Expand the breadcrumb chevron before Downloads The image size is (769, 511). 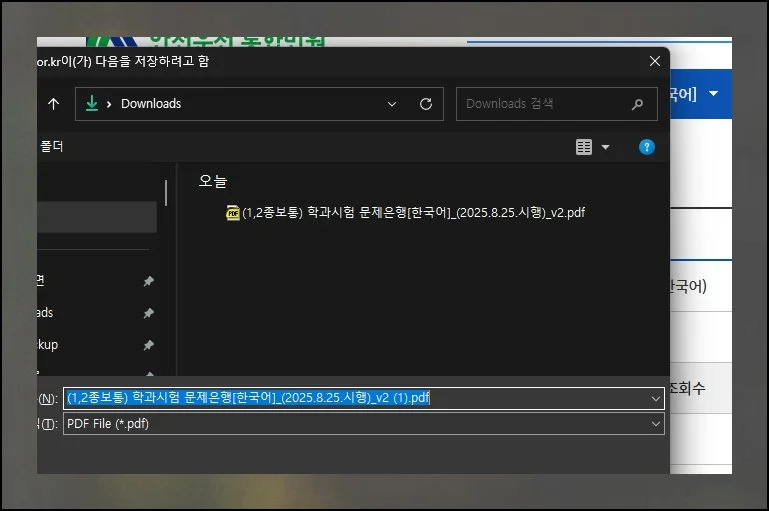point(111,104)
